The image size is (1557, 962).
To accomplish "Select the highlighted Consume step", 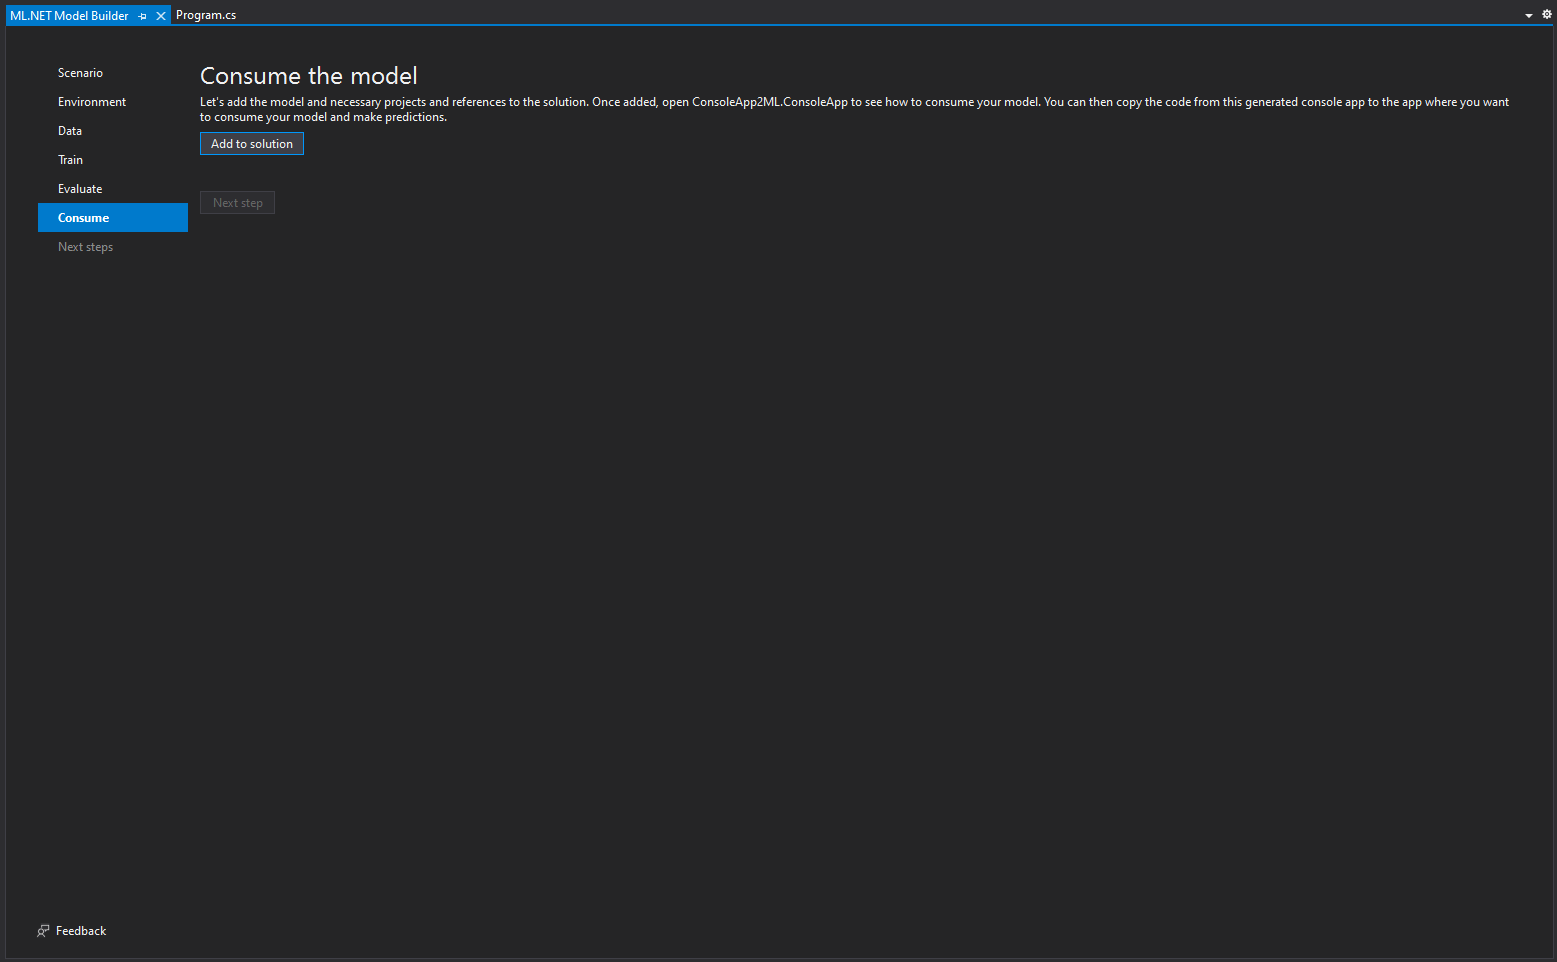I will (x=113, y=218).
